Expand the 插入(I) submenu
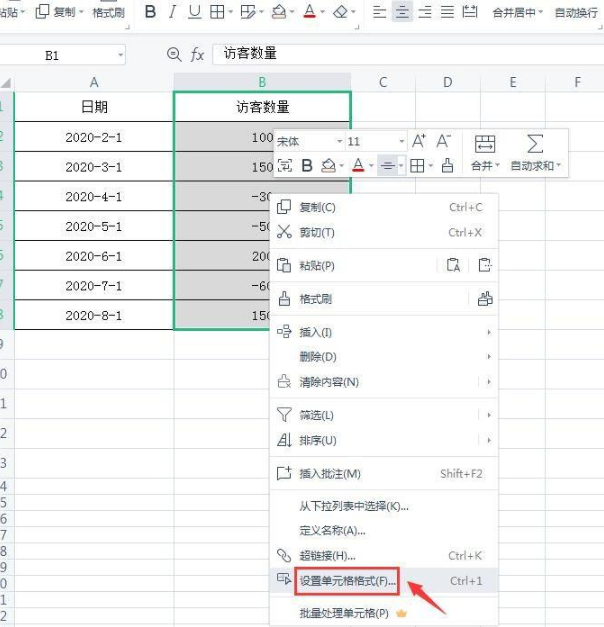This screenshot has height=627, width=604. [384, 332]
